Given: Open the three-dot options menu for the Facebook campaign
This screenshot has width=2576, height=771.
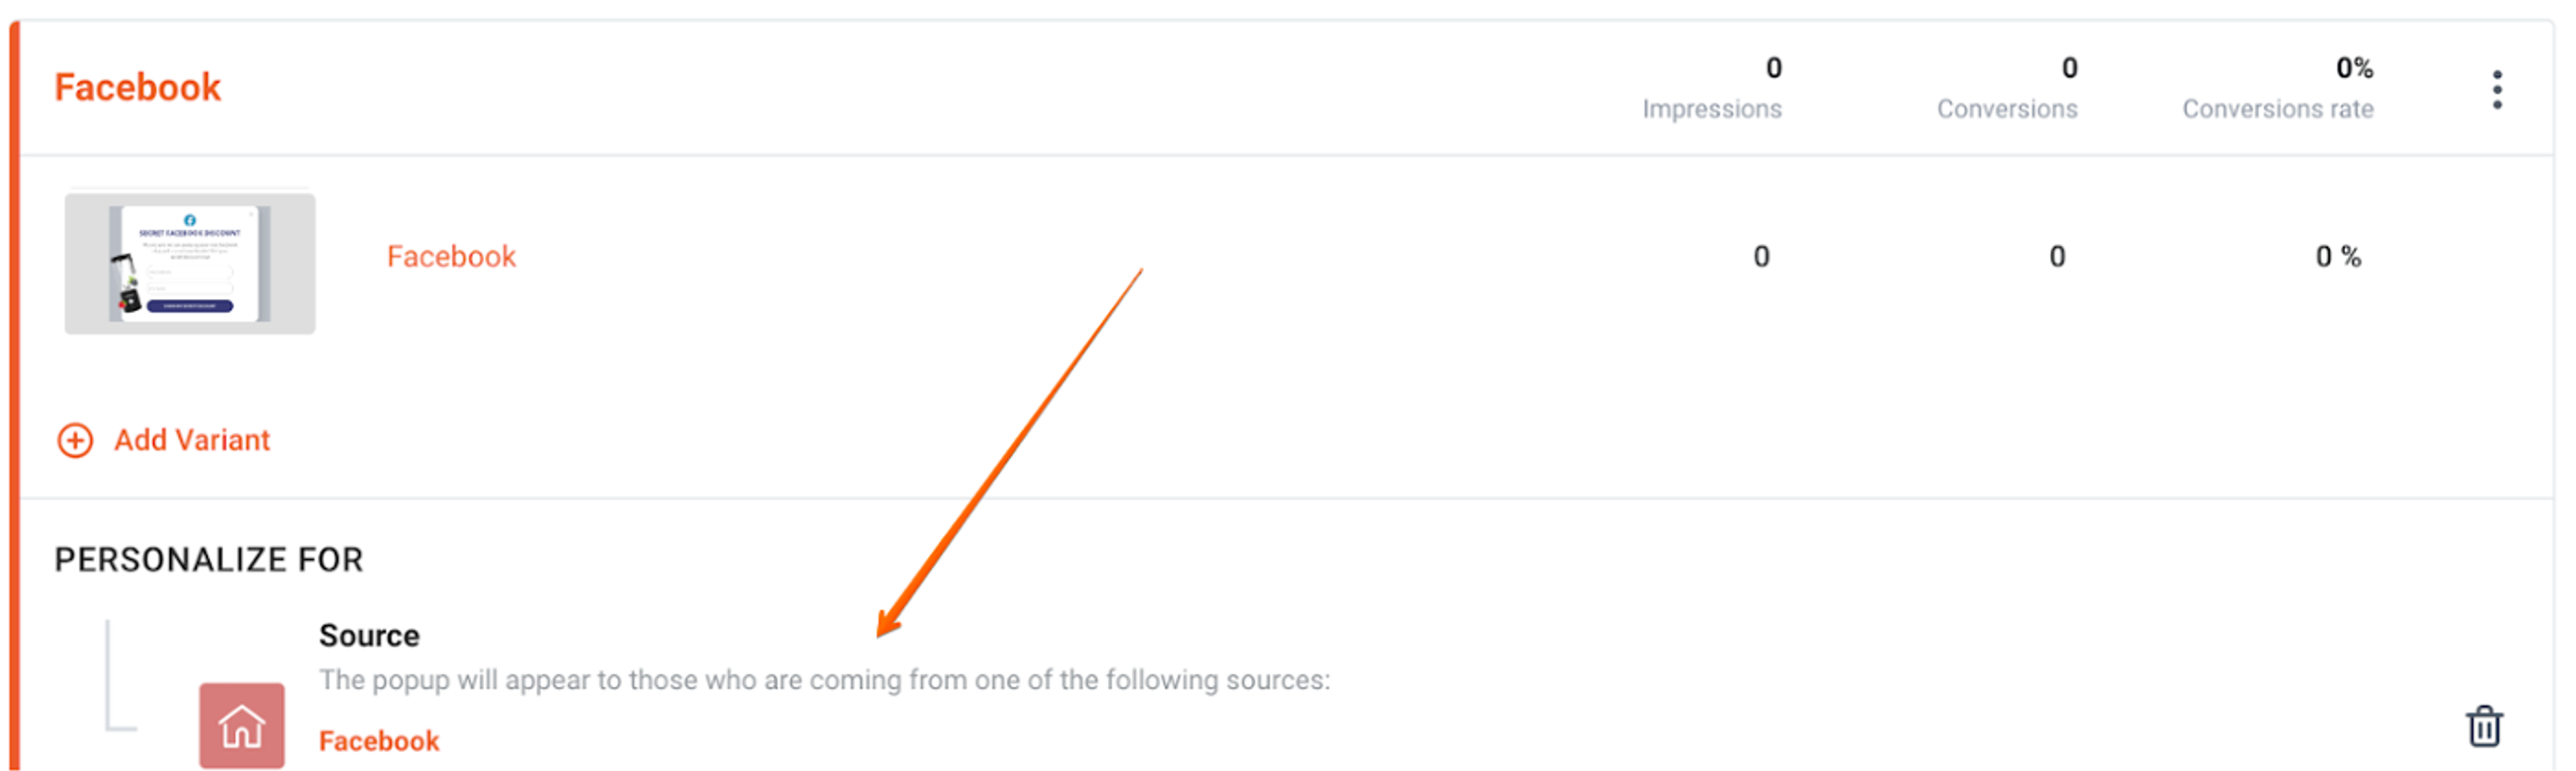Looking at the screenshot, I should [x=2497, y=90].
